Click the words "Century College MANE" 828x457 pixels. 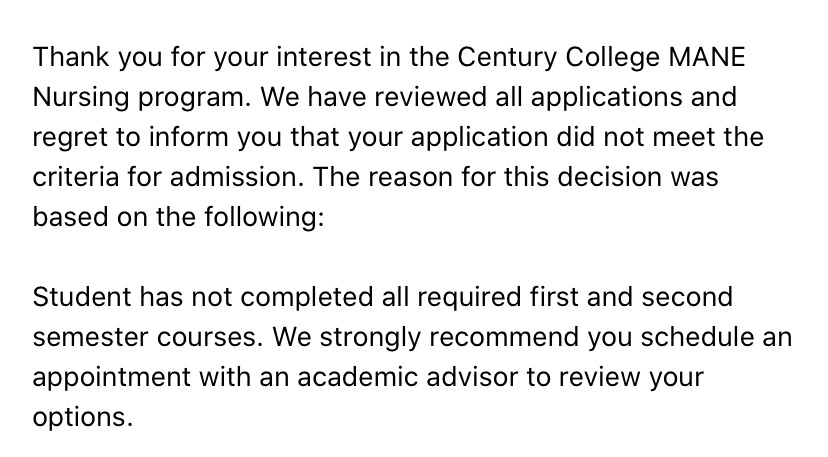point(601,58)
